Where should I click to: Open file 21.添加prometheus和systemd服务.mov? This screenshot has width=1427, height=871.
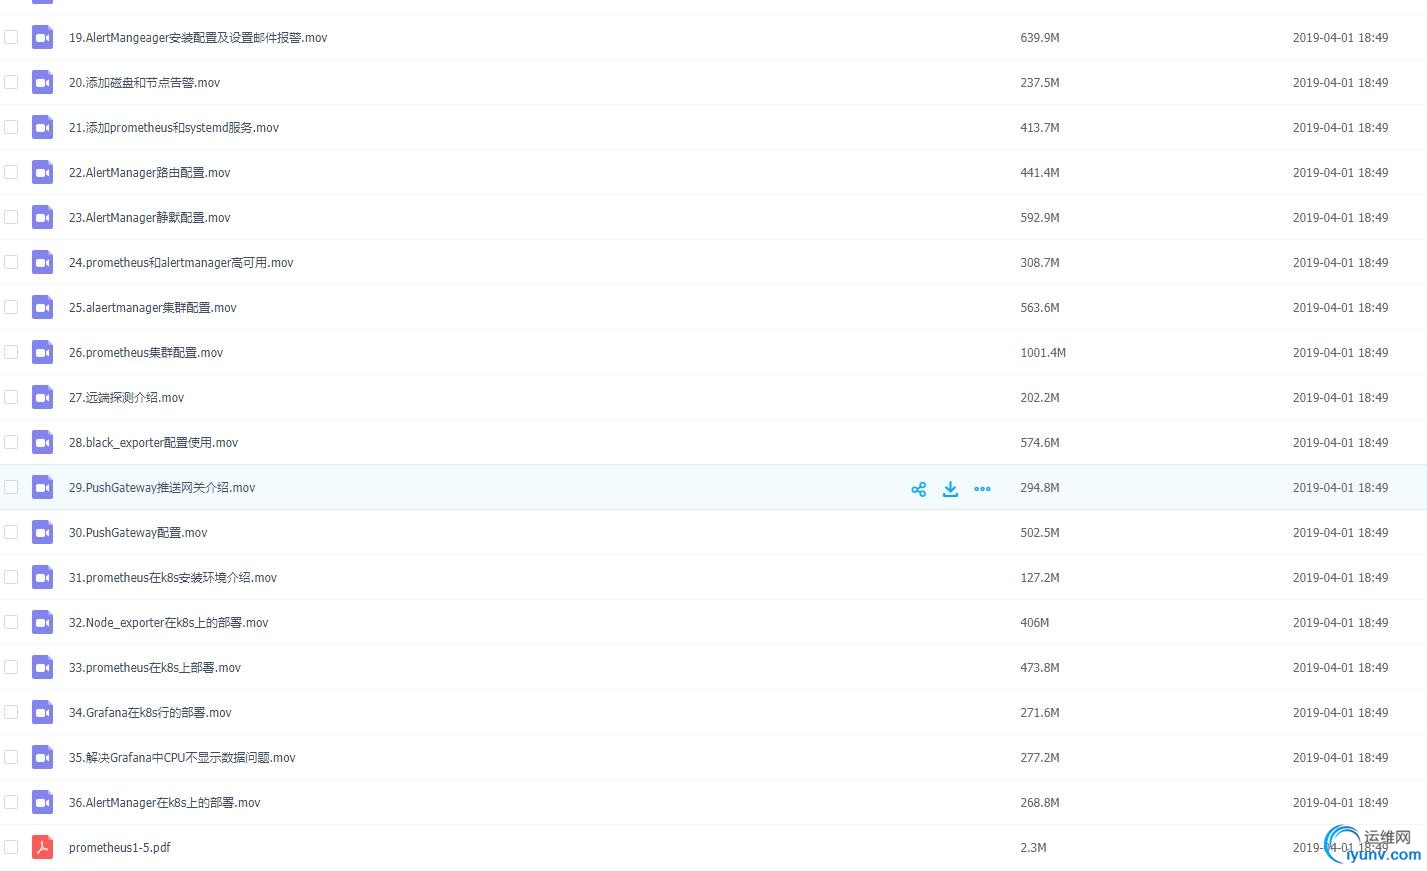coord(174,128)
